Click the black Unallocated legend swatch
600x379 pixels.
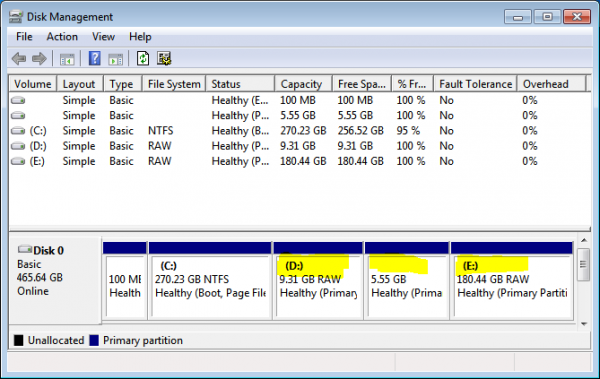pyautogui.click(x=18, y=340)
